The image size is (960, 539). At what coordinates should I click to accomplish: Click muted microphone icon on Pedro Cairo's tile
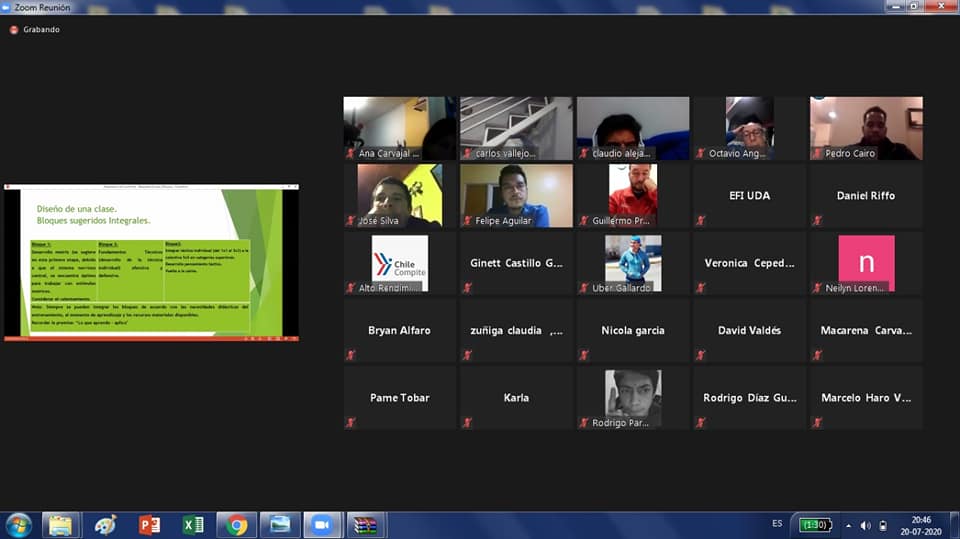(x=817, y=153)
